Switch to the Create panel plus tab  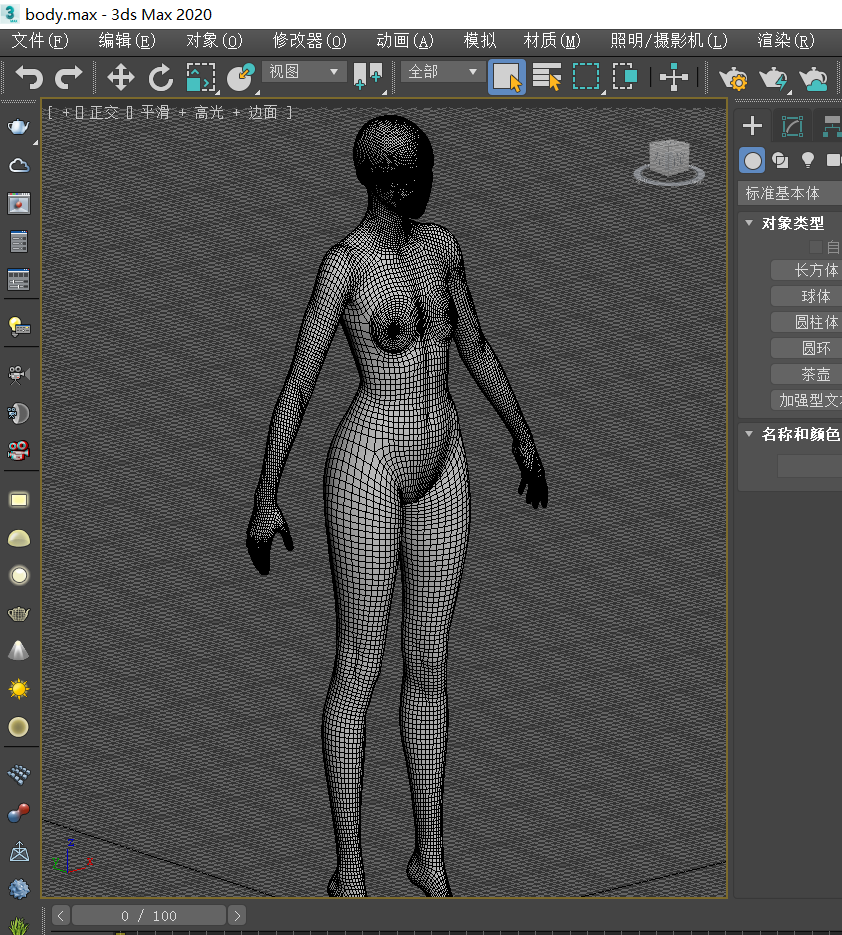753,125
